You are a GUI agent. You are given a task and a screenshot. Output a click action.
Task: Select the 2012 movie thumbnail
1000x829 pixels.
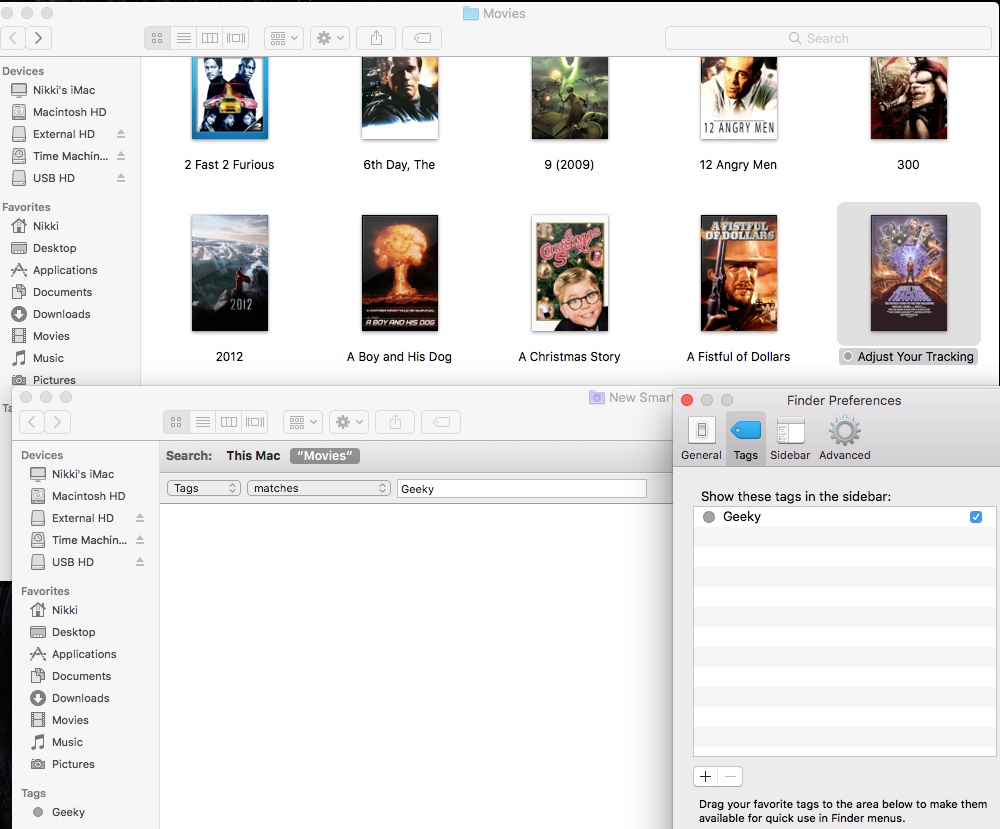tap(230, 273)
